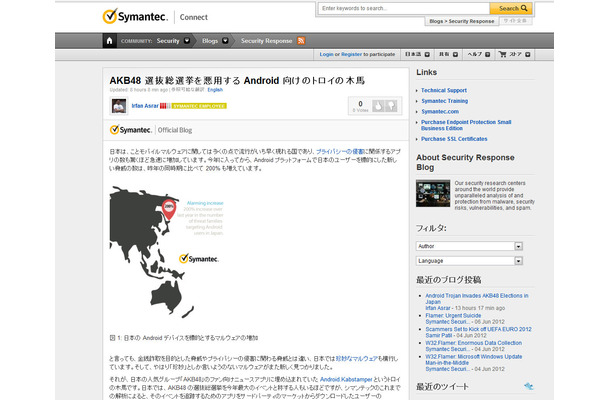Open the English translation link
This screenshot has height=400, width=610.
point(215,90)
